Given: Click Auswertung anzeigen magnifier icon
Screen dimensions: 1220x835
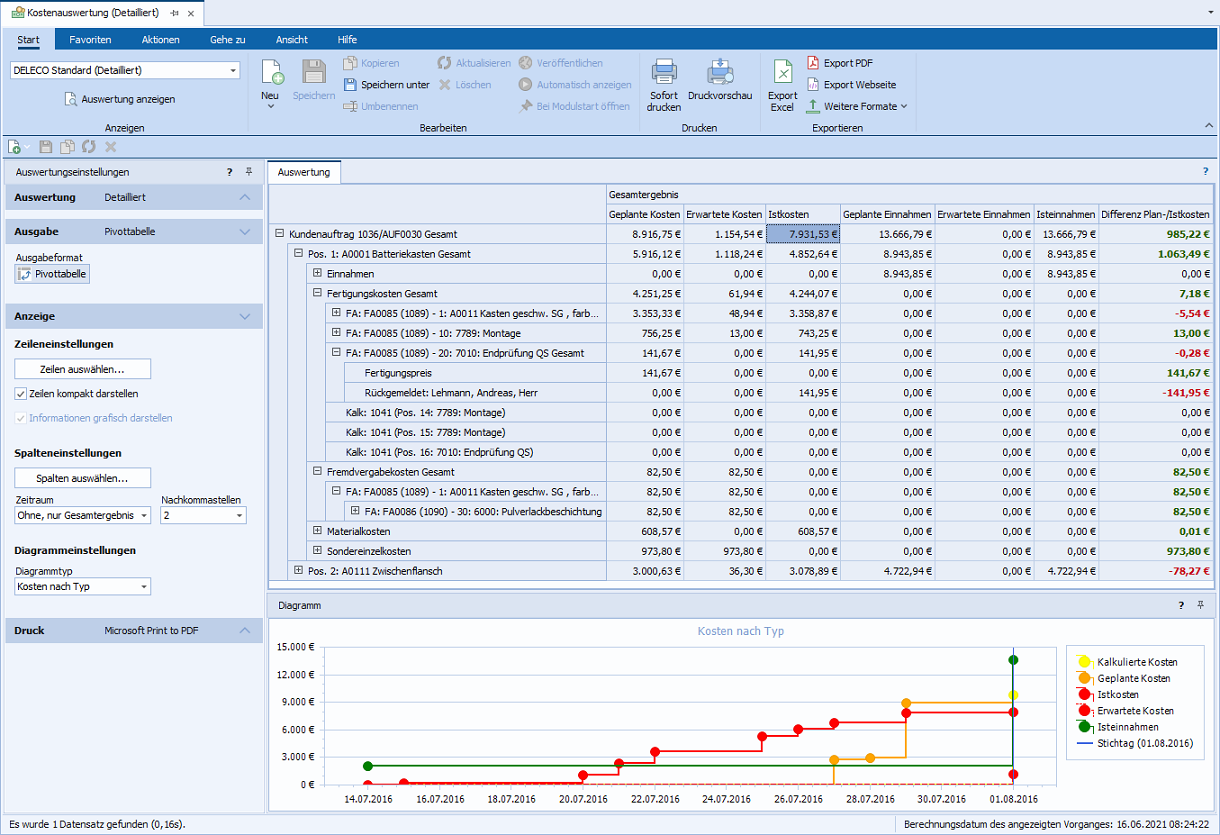Looking at the screenshot, I should click(71, 100).
